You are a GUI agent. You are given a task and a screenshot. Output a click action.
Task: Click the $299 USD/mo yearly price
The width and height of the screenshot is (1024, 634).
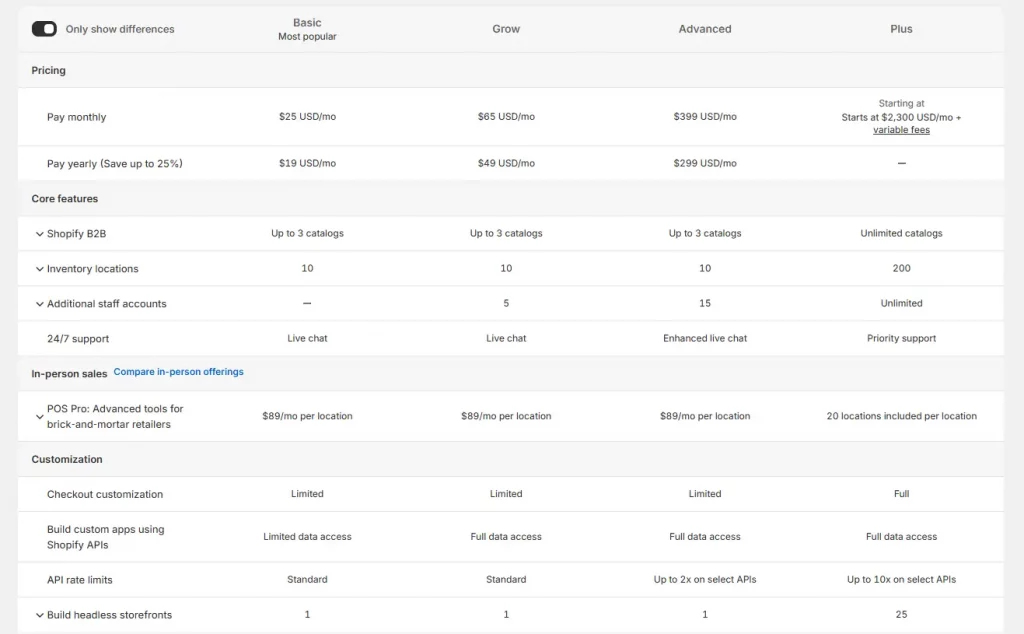pyautogui.click(x=705, y=163)
